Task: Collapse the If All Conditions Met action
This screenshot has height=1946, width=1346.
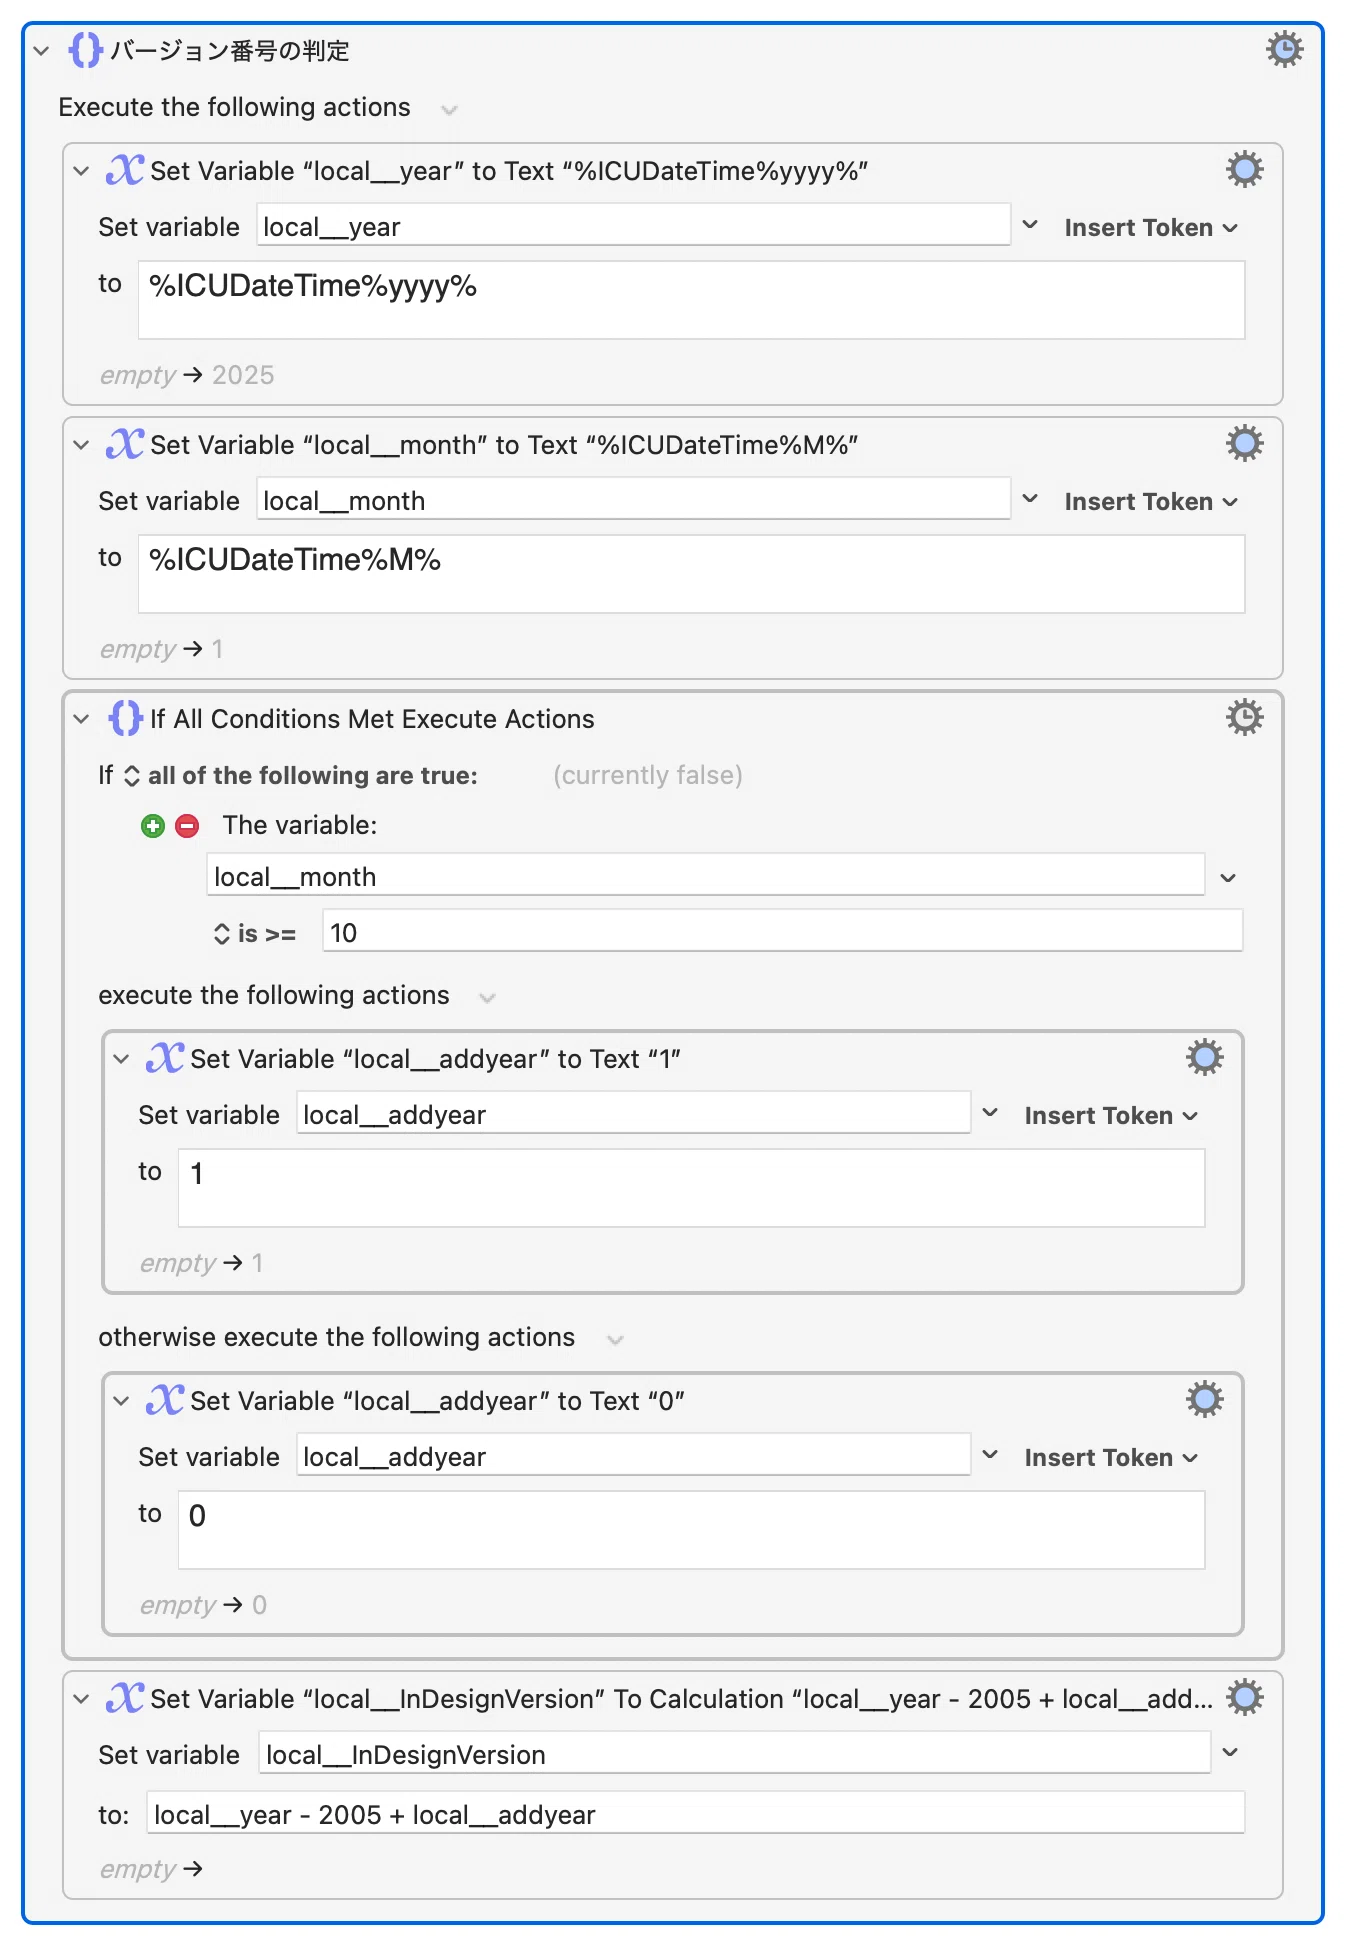Action: click(81, 719)
